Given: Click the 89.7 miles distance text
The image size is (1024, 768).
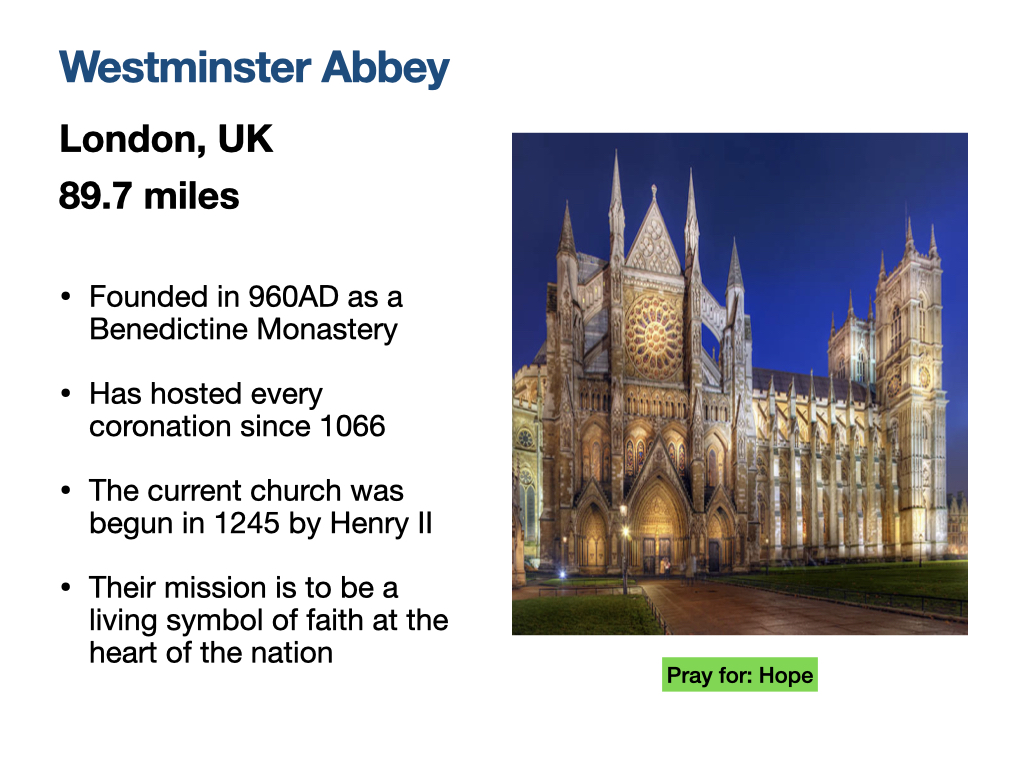Looking at the screenshot, I should (x=149, y=196).
